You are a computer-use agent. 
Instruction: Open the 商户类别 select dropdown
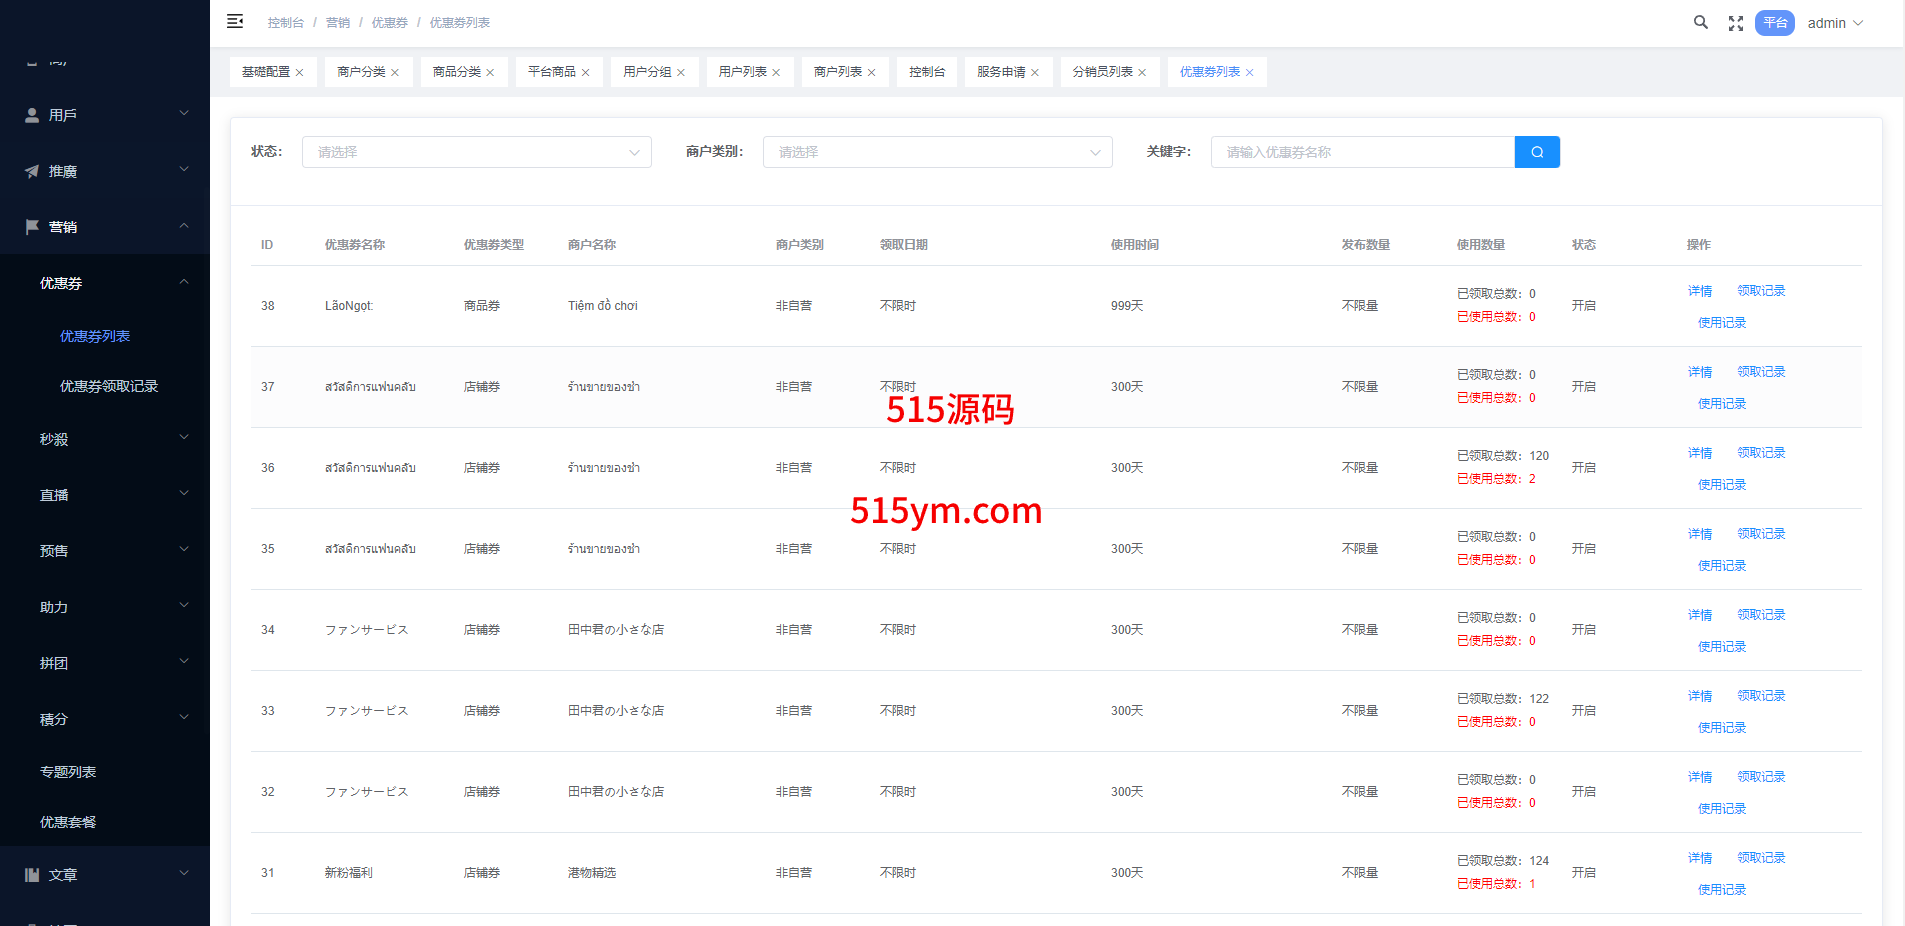pyautogui.click(x=937, y=152)
